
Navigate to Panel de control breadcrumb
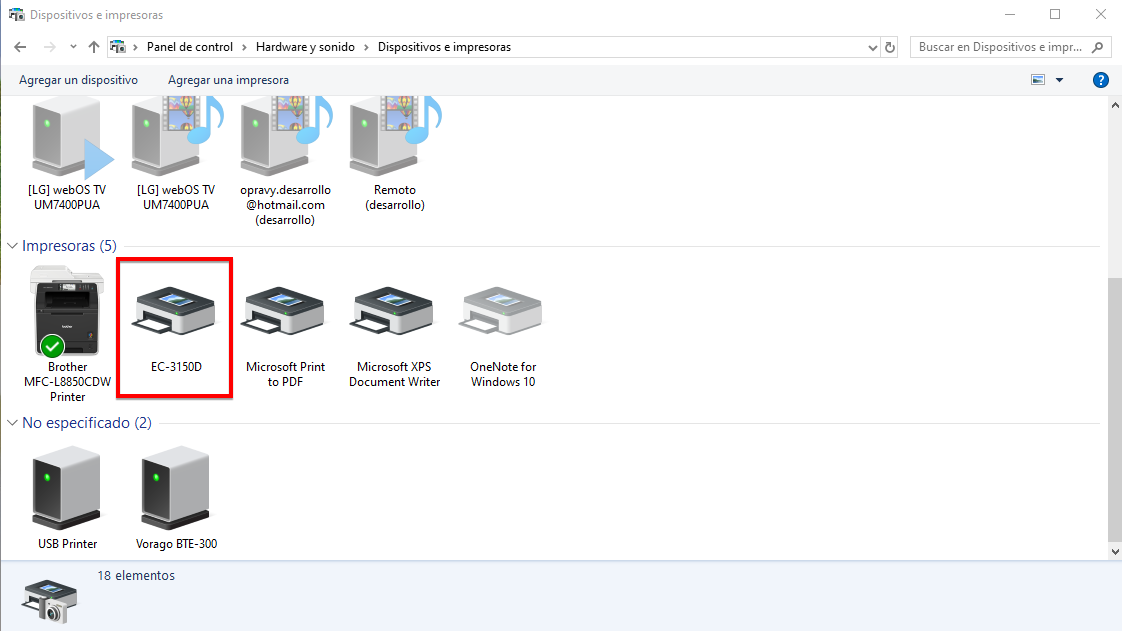(190, 47)
